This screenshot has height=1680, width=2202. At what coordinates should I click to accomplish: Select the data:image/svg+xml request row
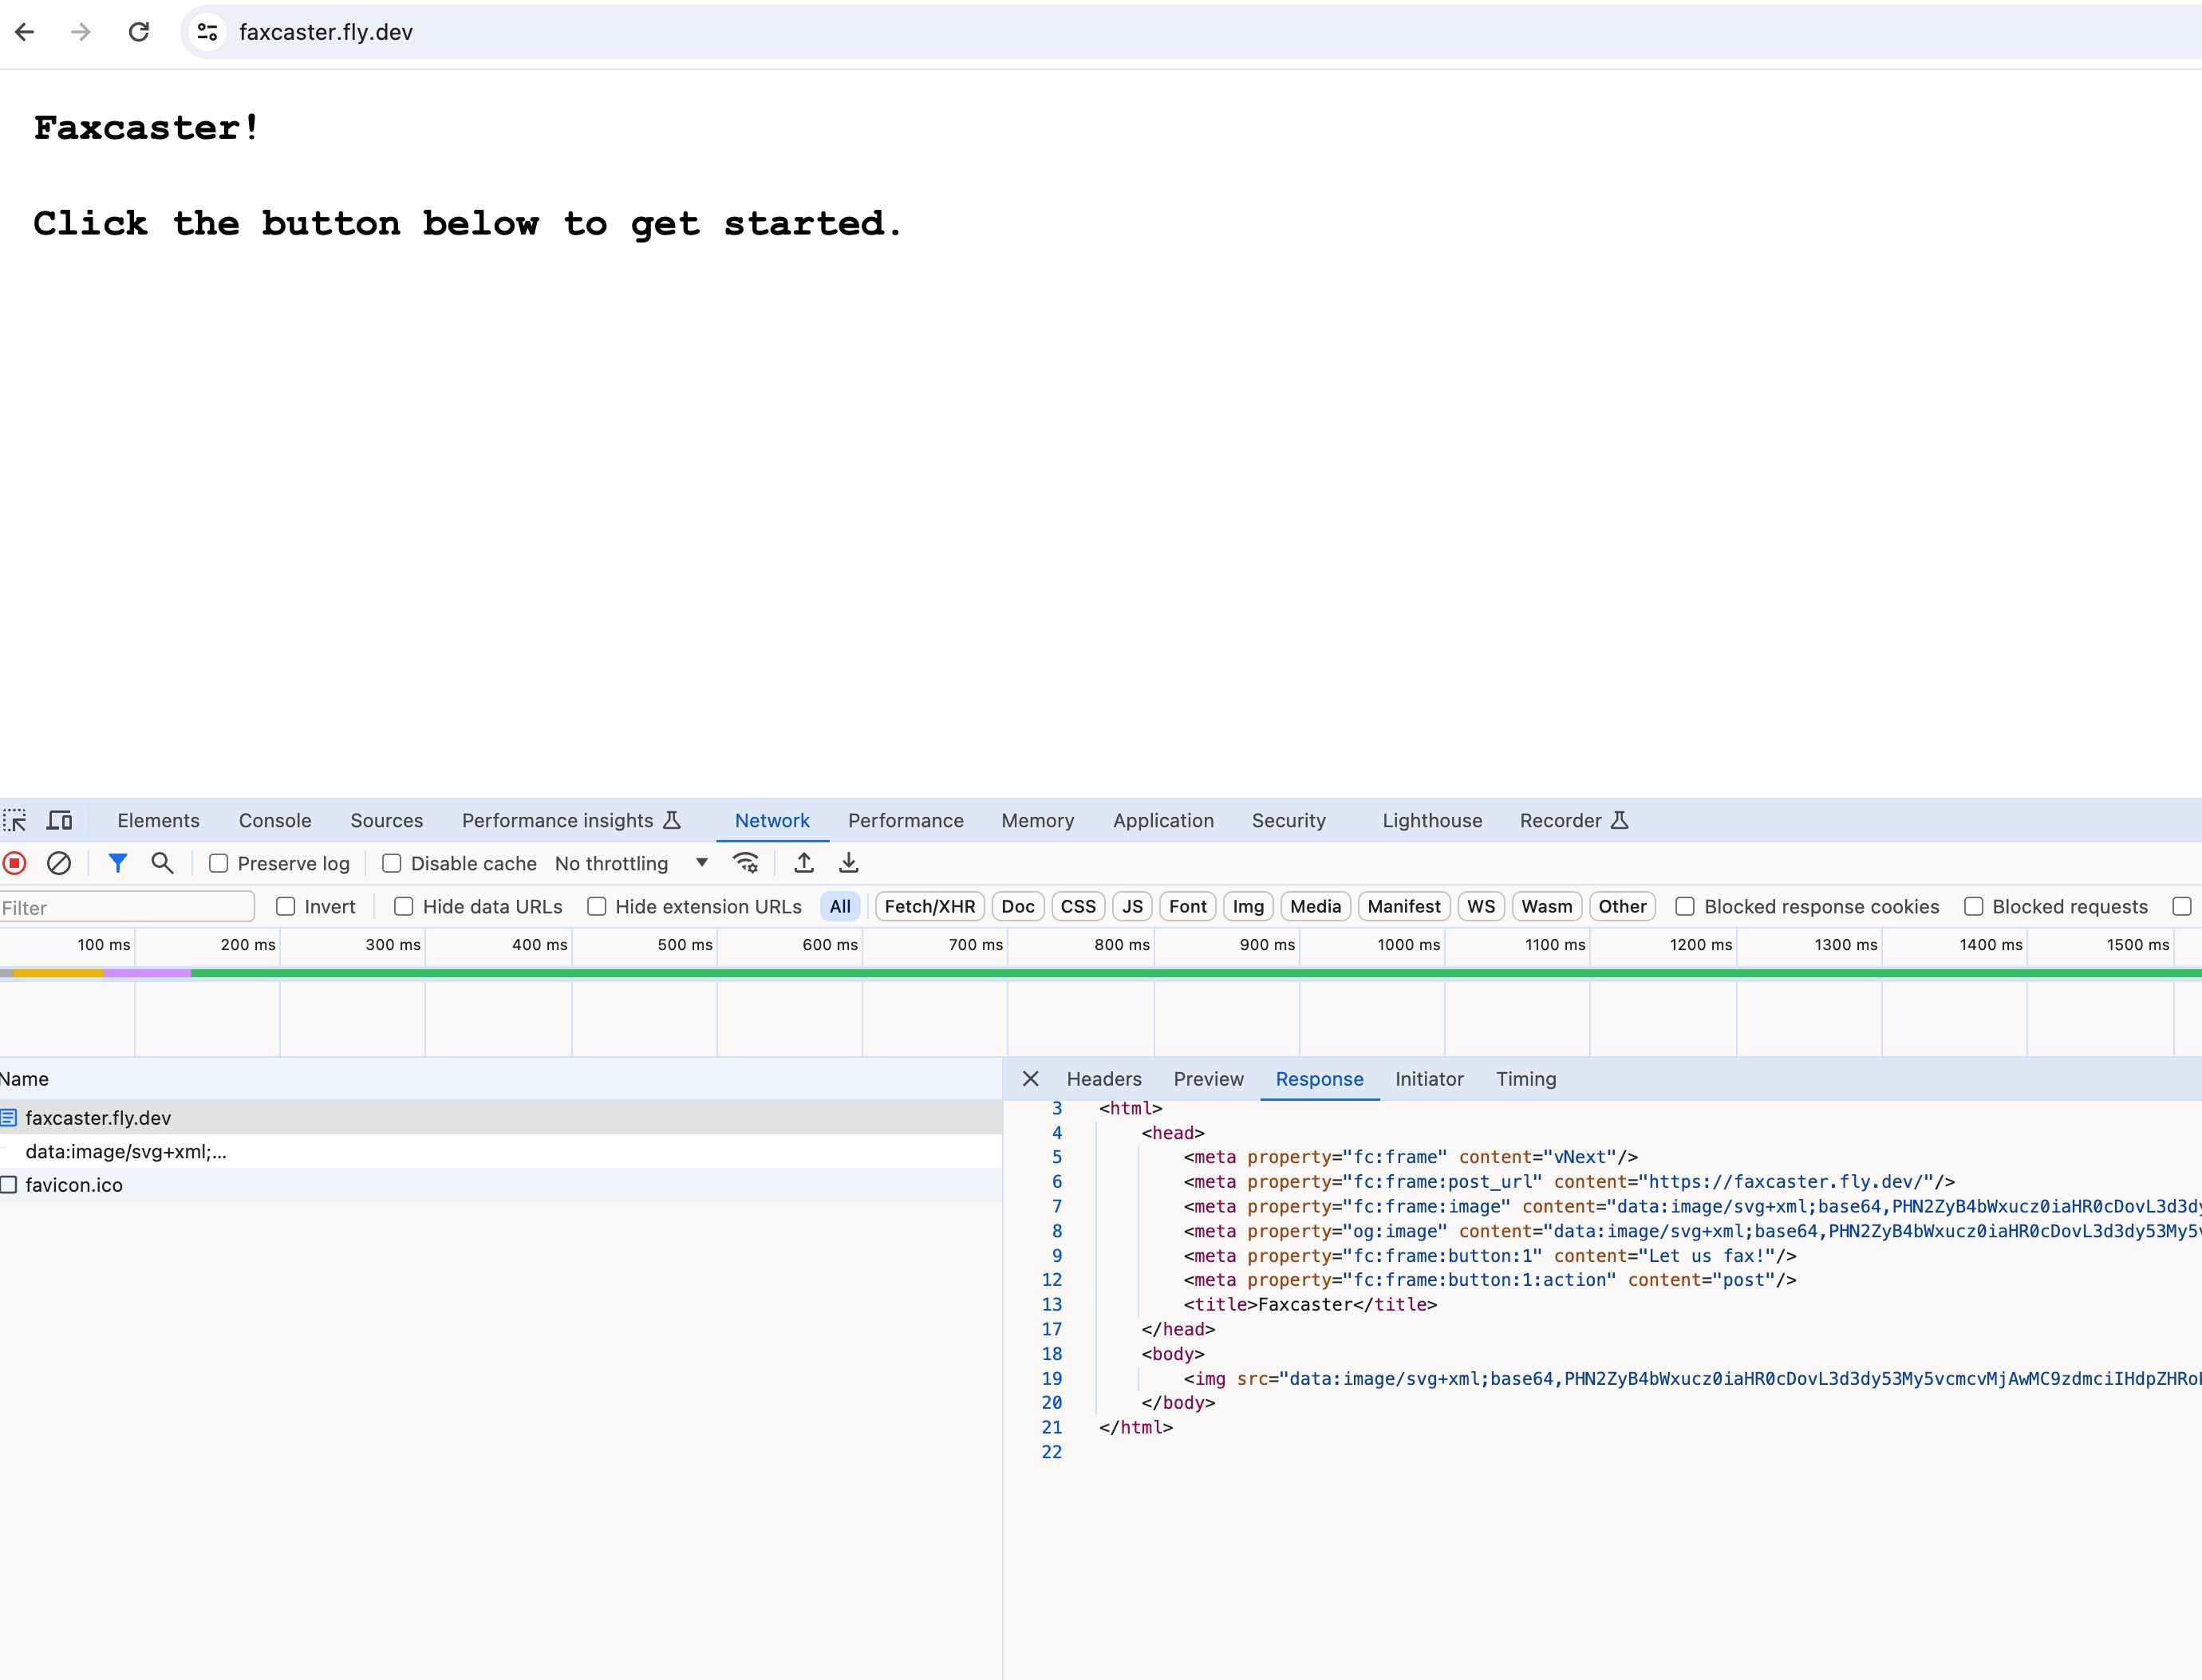(500, 1151)
